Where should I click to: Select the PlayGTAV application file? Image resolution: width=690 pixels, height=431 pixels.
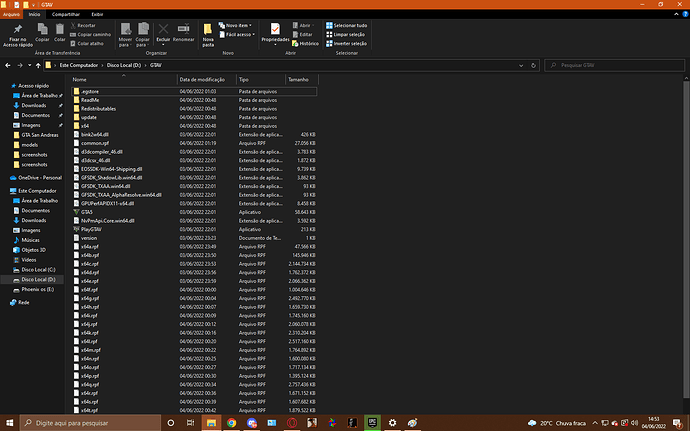click(x=194, y=229)
